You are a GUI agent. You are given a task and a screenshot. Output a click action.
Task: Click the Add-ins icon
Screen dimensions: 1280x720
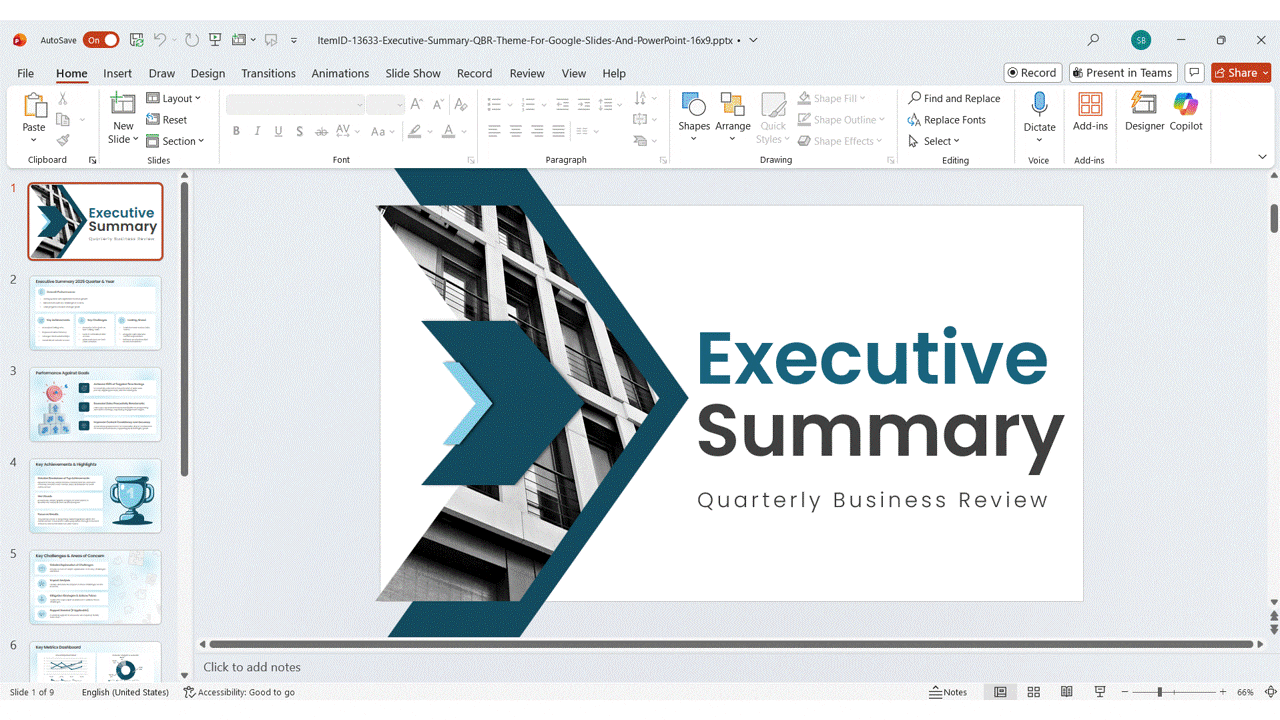coord(1090,111)
